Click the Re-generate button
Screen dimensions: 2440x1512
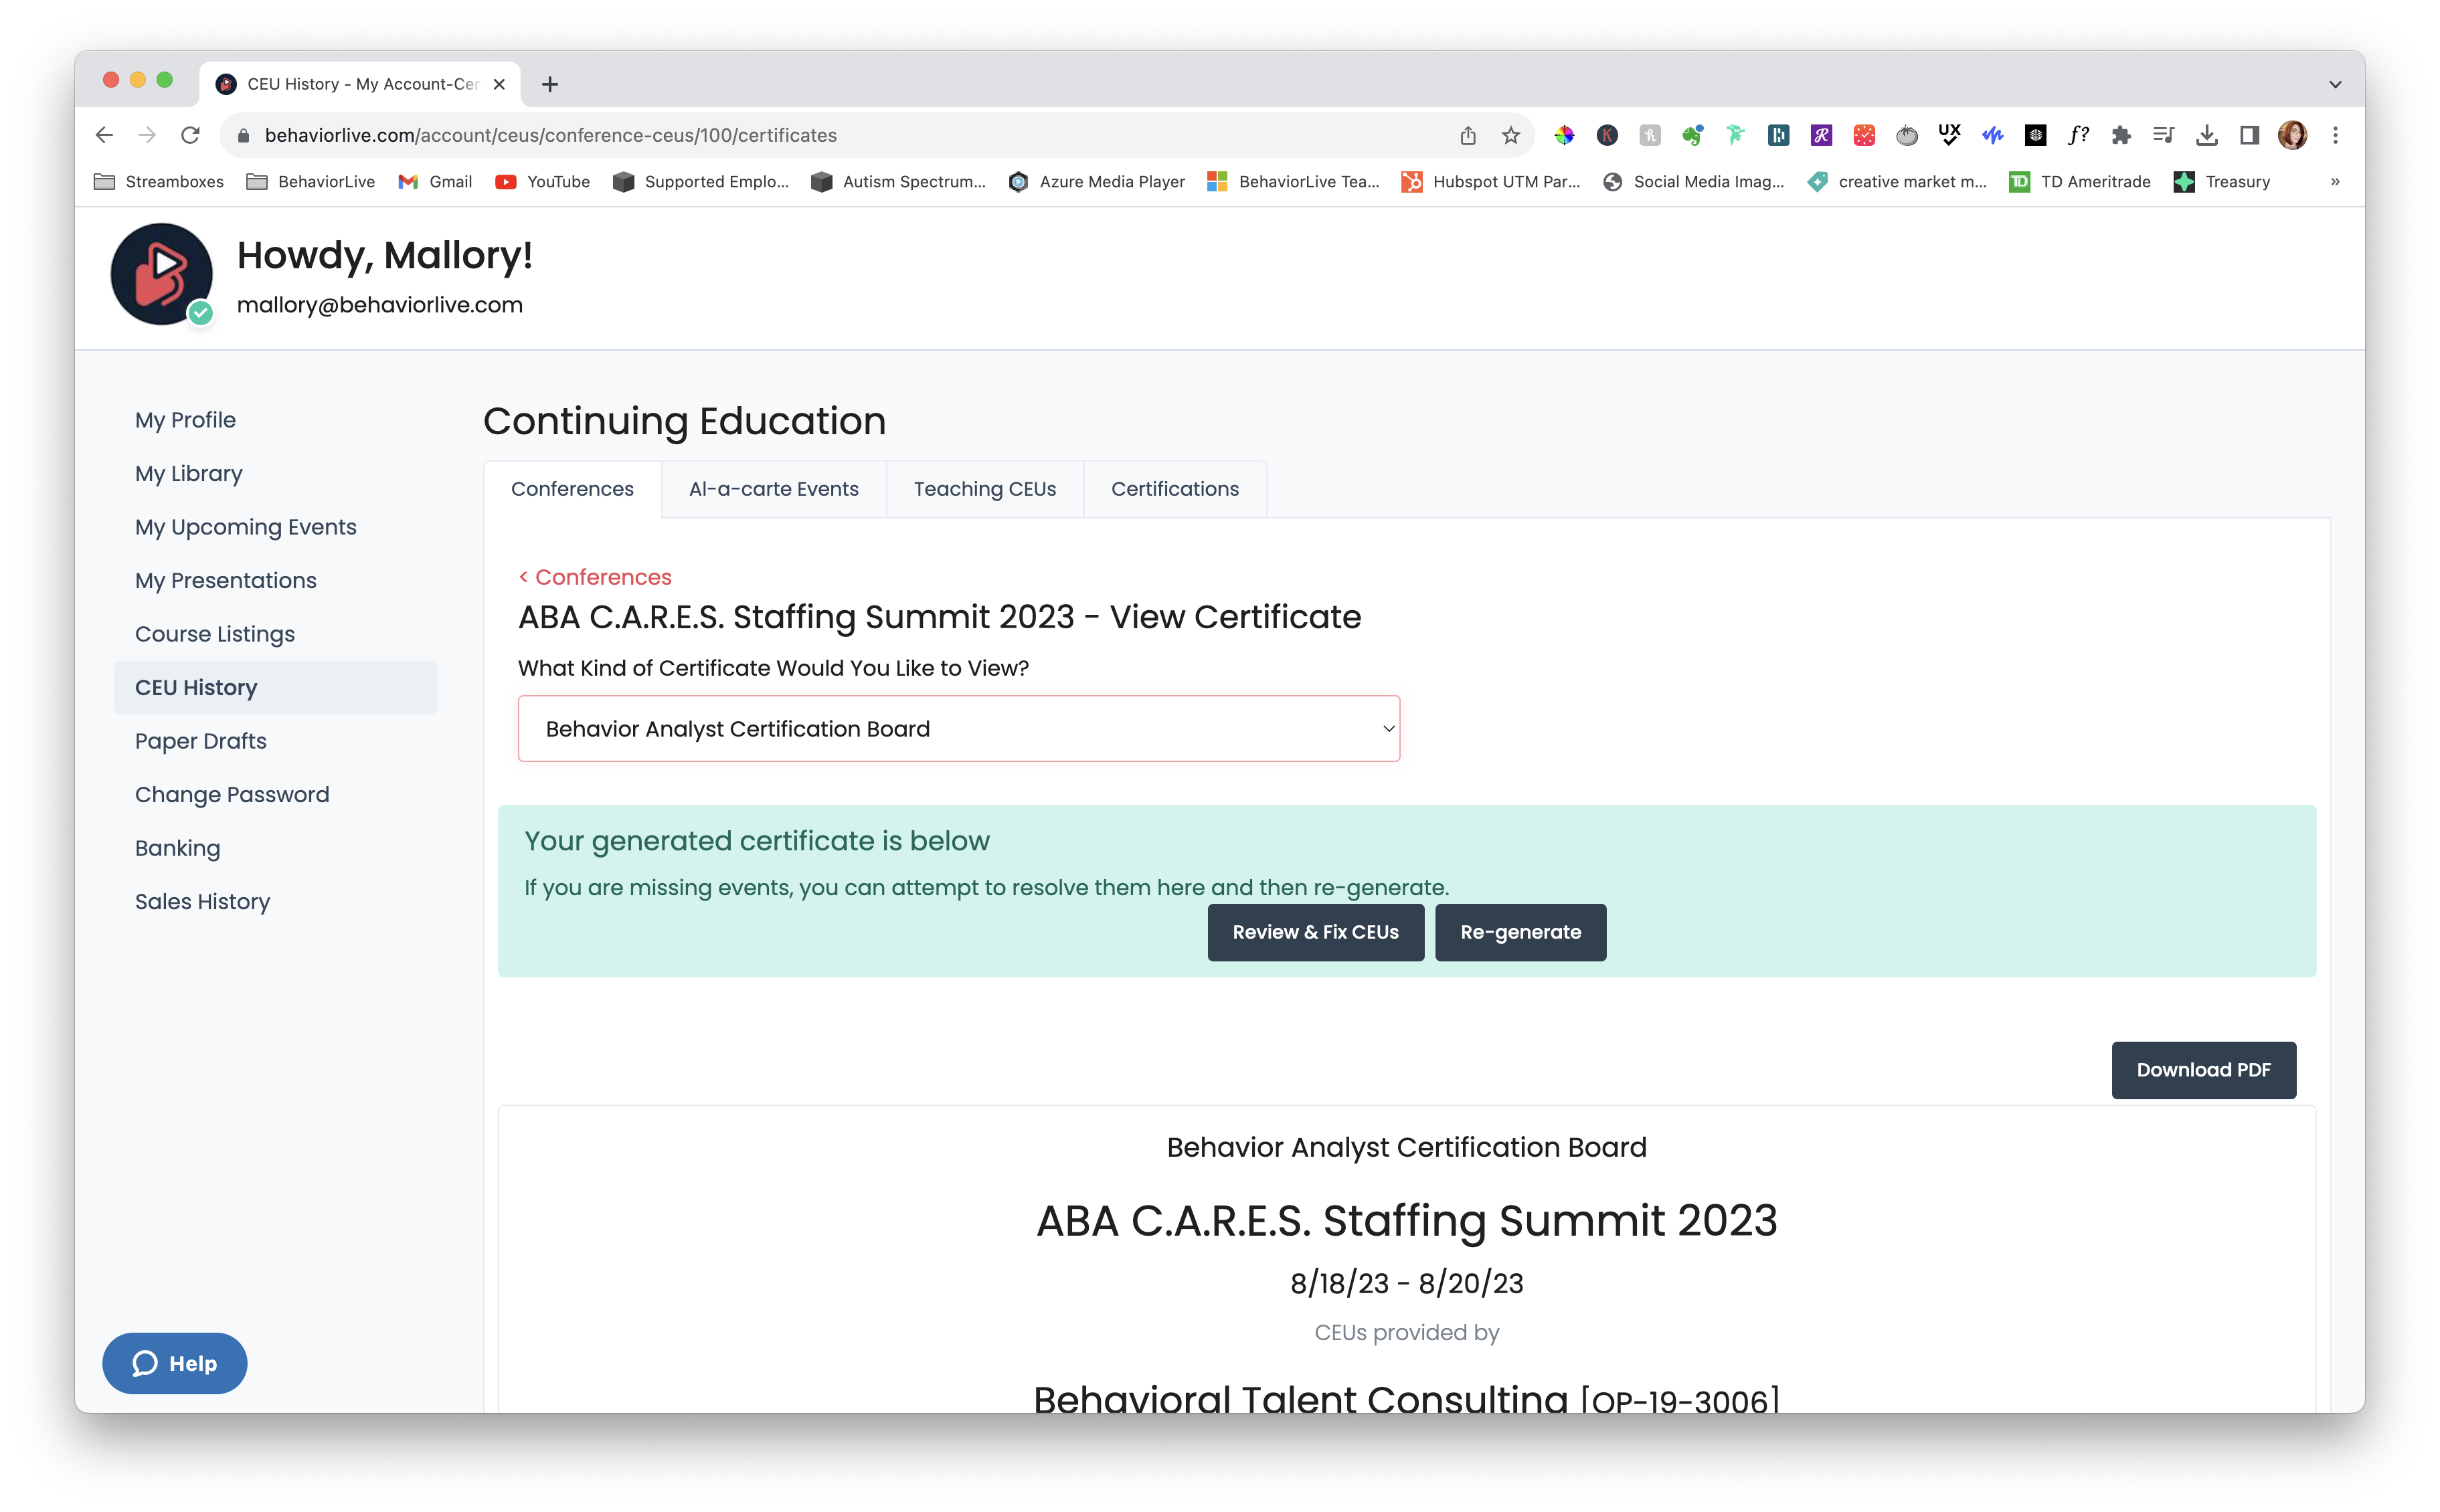(1520, 932)
